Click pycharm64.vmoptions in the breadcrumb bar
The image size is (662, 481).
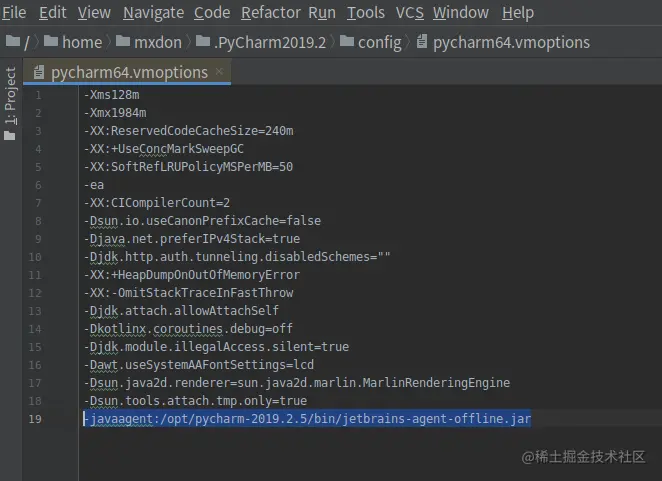(x=503, y=42)
